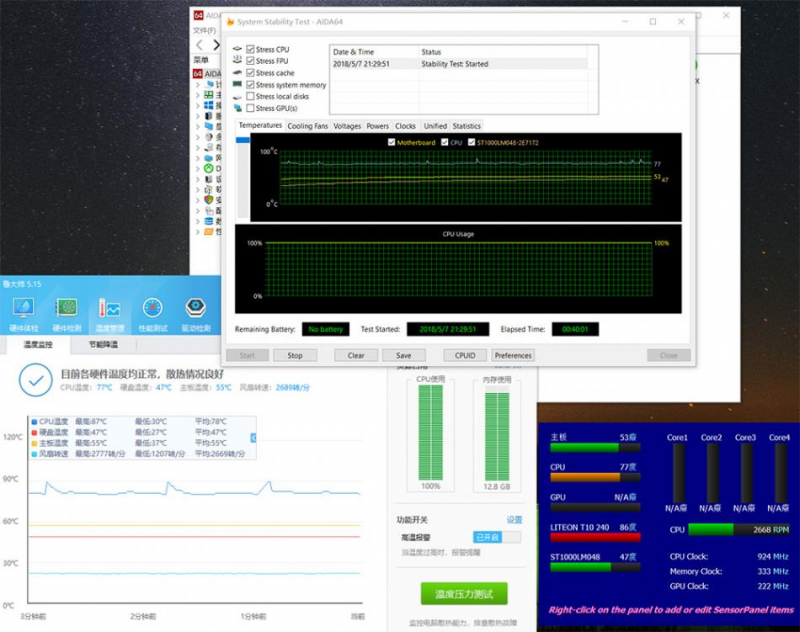Open the 驱动检测 driver detection icon in Ludashi

click(x=196, y=314)
